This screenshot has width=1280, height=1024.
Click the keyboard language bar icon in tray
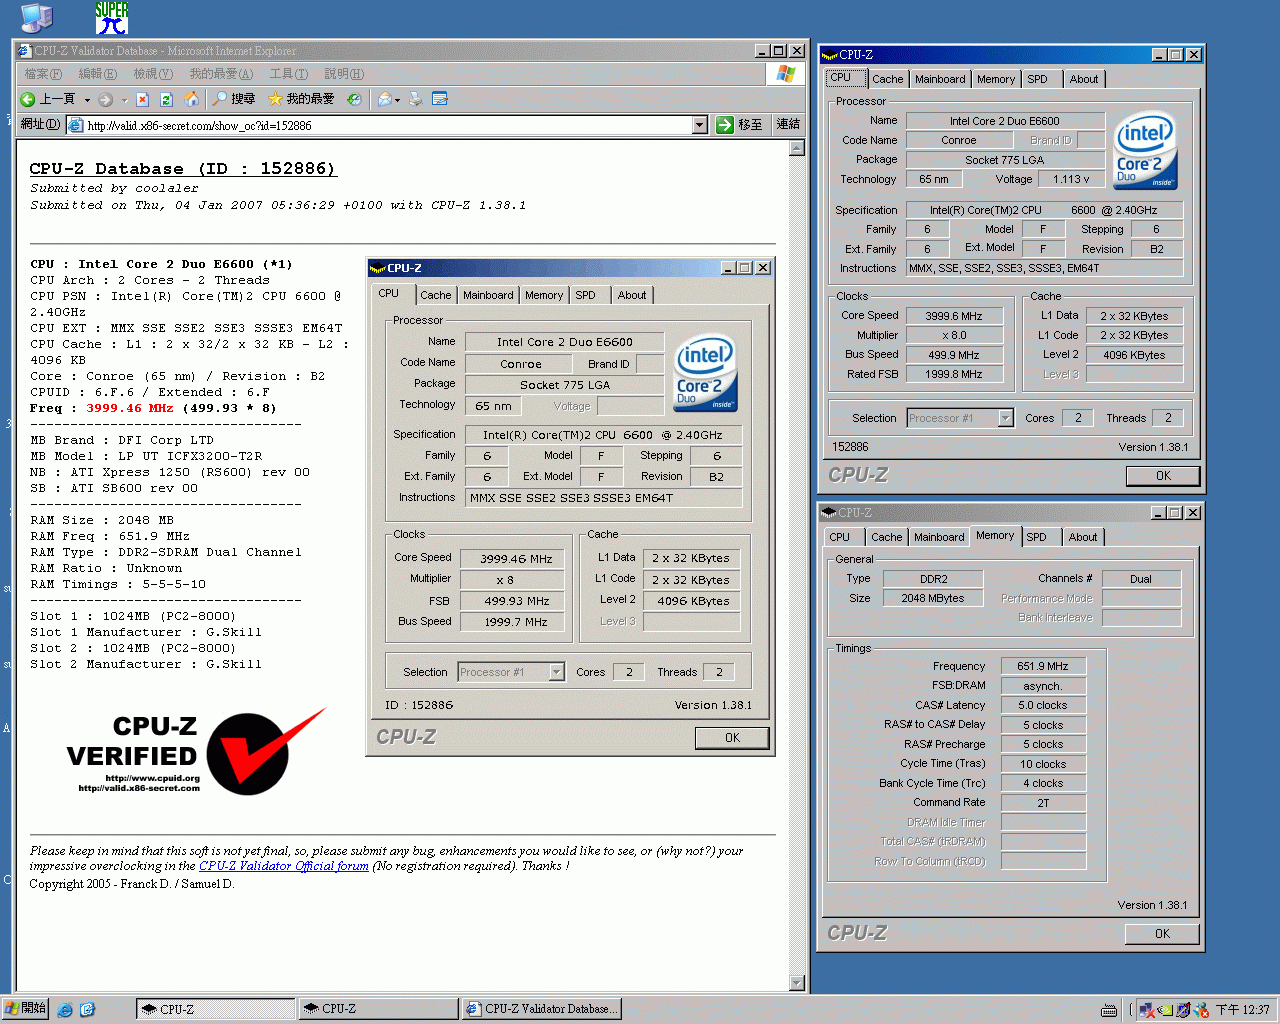point(1109,1010)
